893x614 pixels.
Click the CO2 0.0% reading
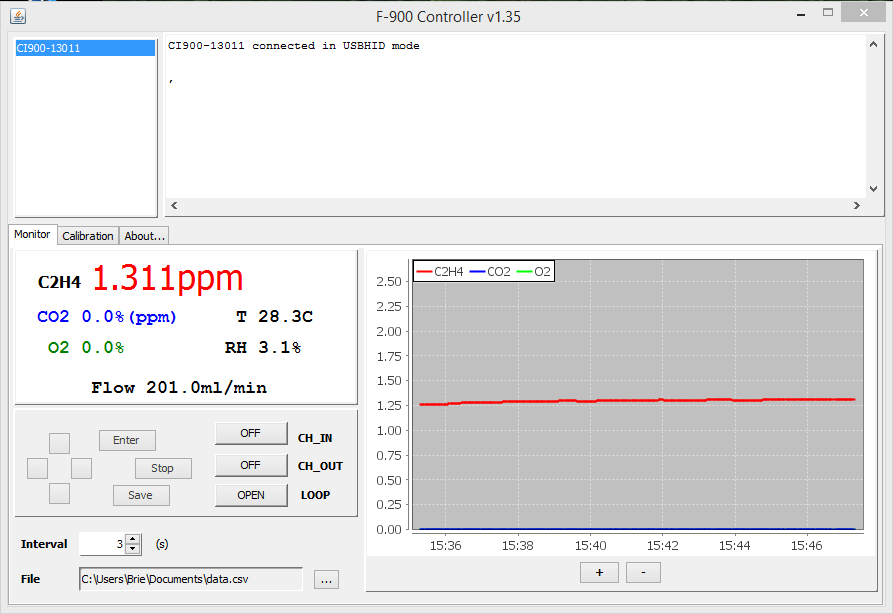coord(107,317)
